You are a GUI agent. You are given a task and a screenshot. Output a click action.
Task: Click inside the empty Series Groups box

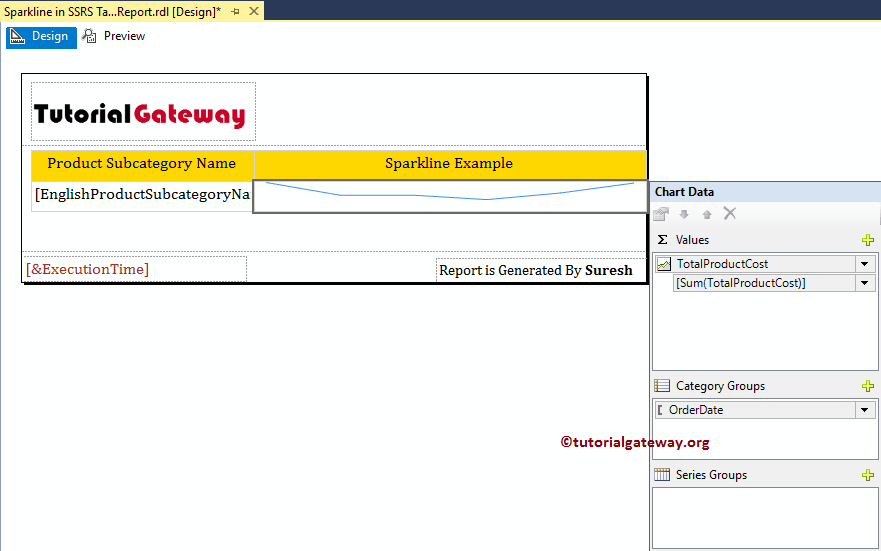pos(765,518)
